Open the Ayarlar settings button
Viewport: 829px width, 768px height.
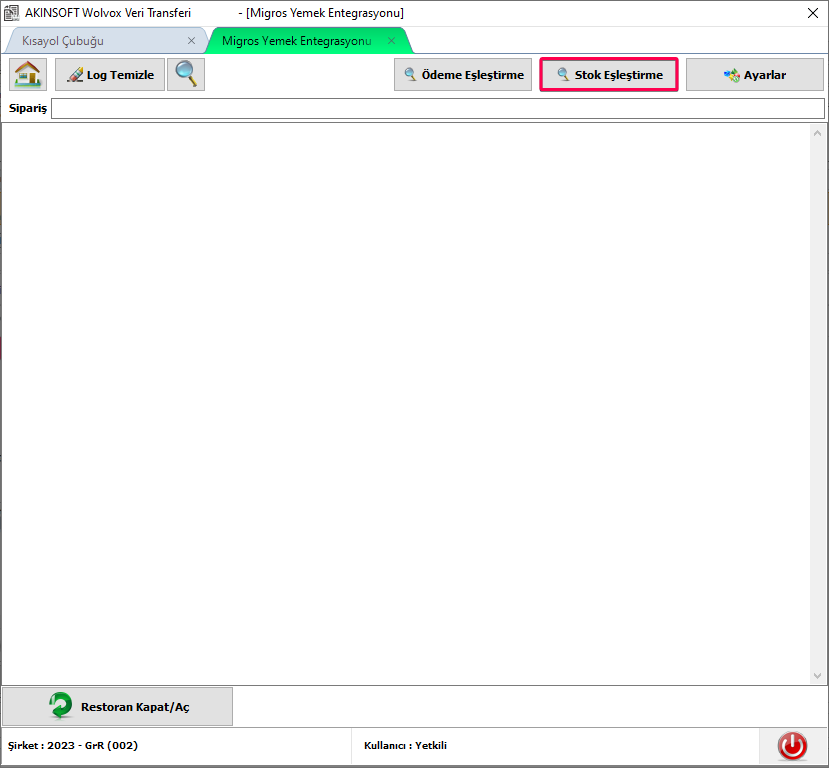[754, 75]
